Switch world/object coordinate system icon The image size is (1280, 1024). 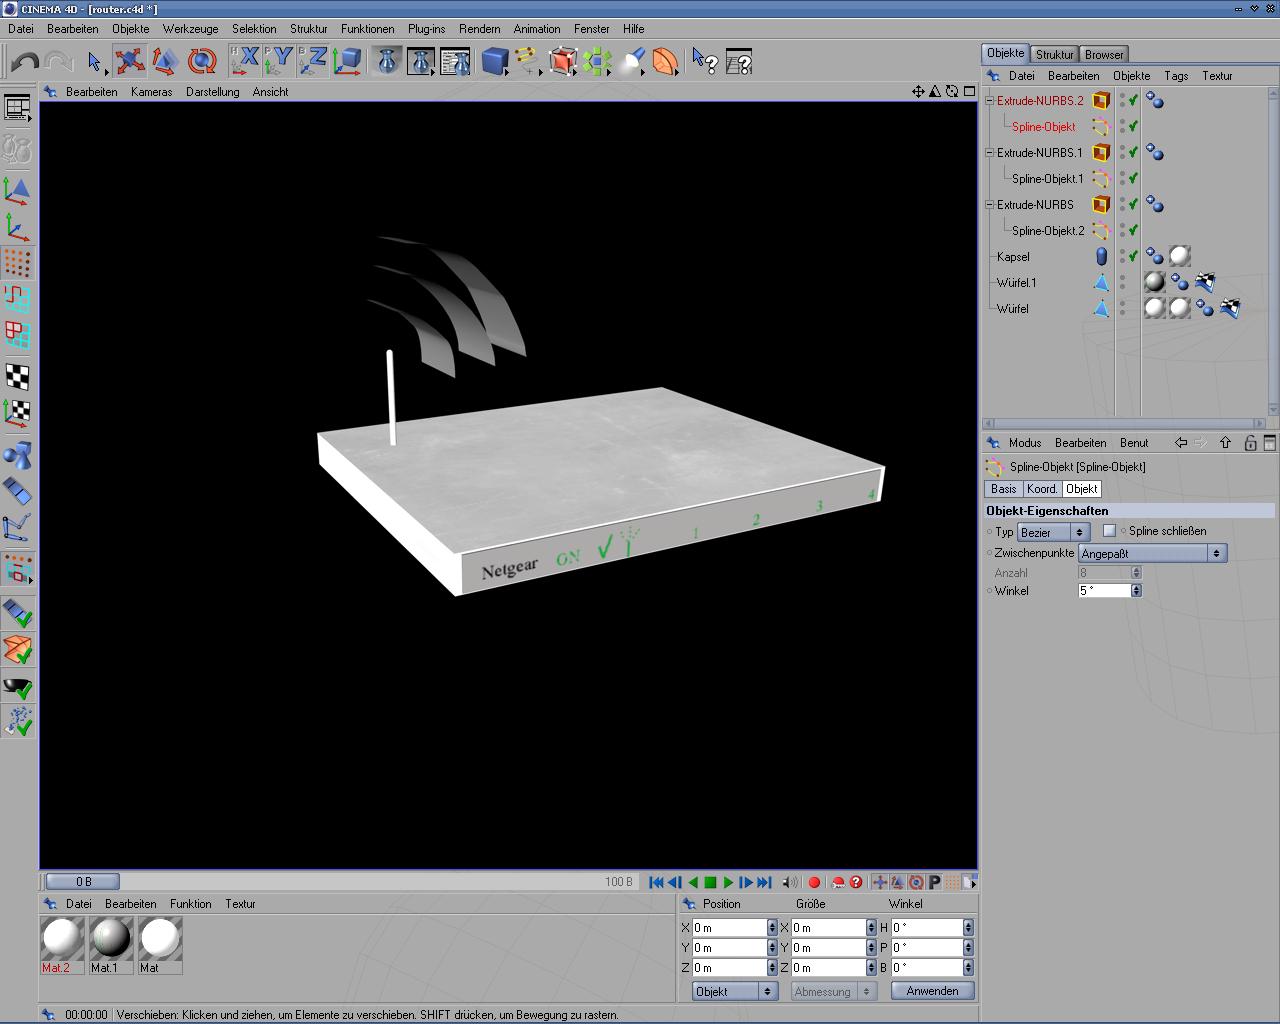pyautogui.click(x=348, y=62)
